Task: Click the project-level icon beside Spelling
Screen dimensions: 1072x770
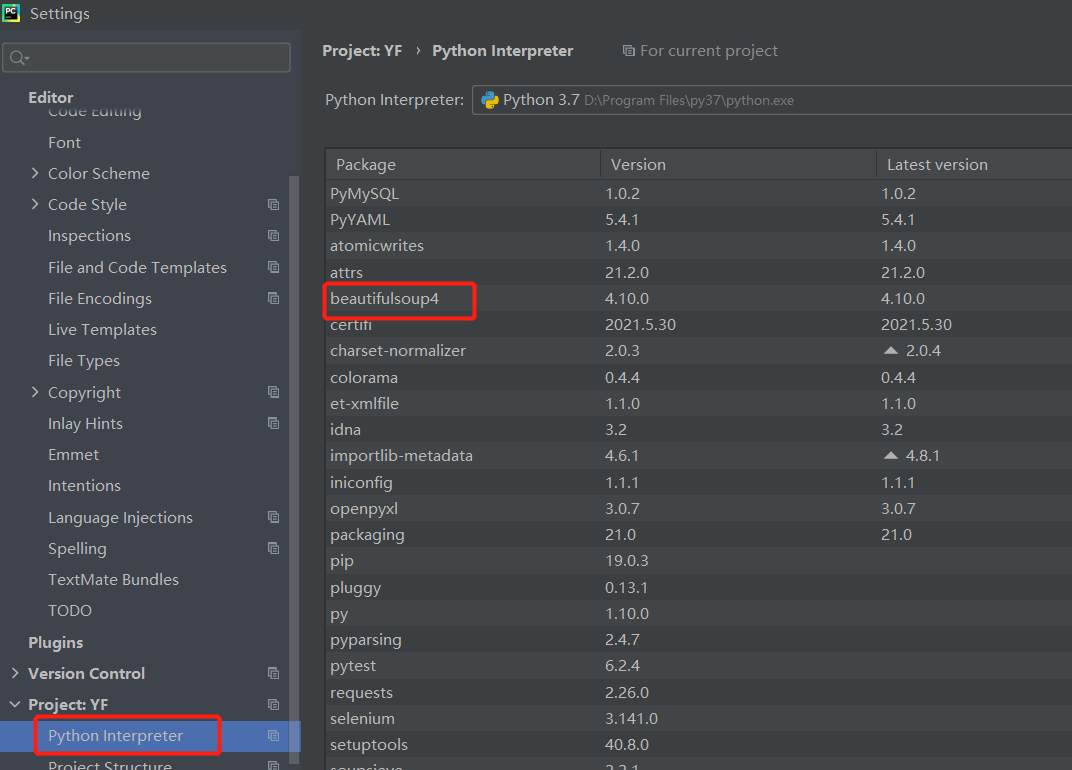Action: point(273,548)
